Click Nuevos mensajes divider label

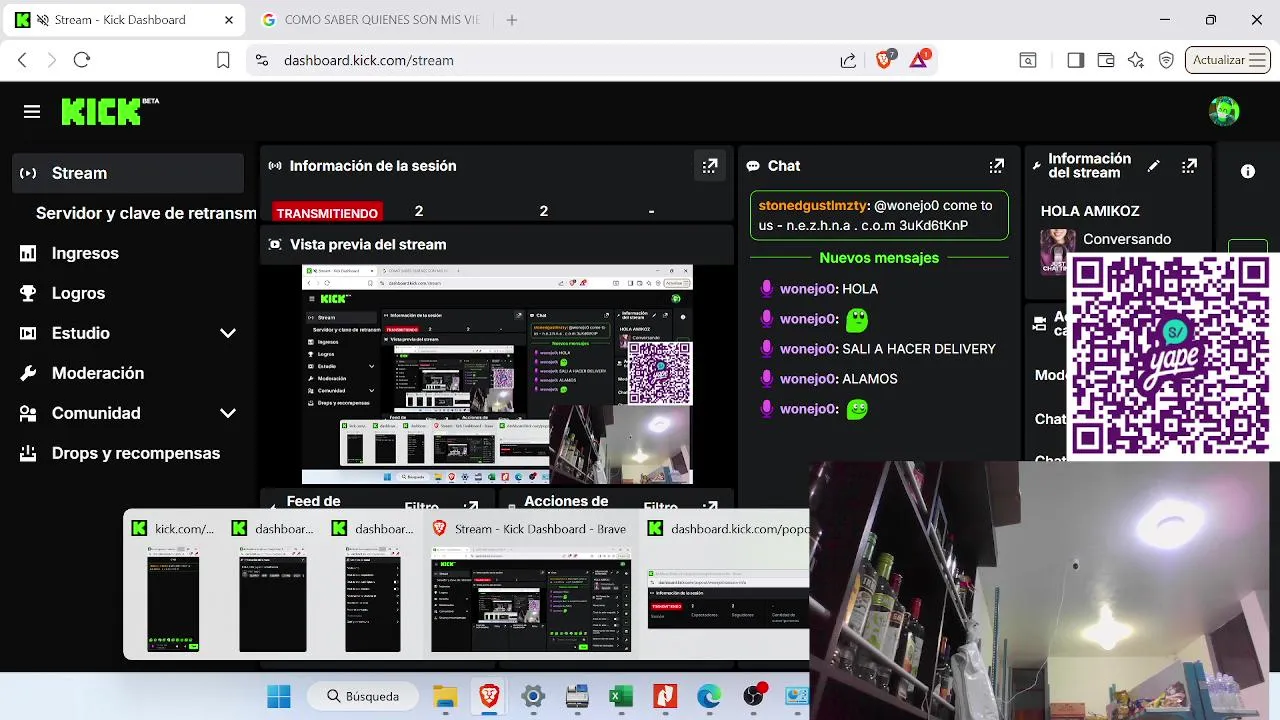(x=879, y=258)
